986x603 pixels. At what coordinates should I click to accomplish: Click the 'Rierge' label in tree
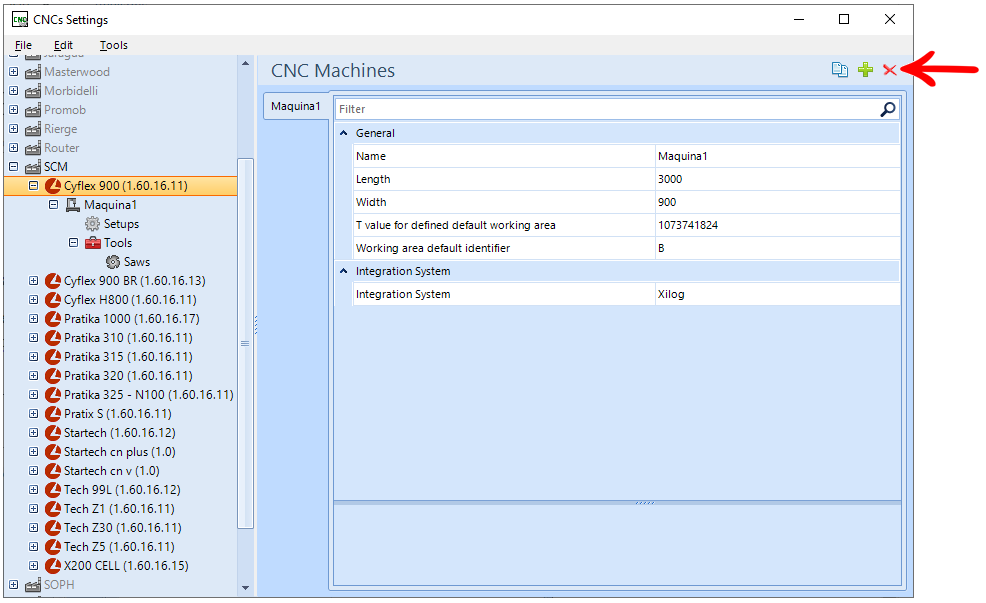(60, 129)
